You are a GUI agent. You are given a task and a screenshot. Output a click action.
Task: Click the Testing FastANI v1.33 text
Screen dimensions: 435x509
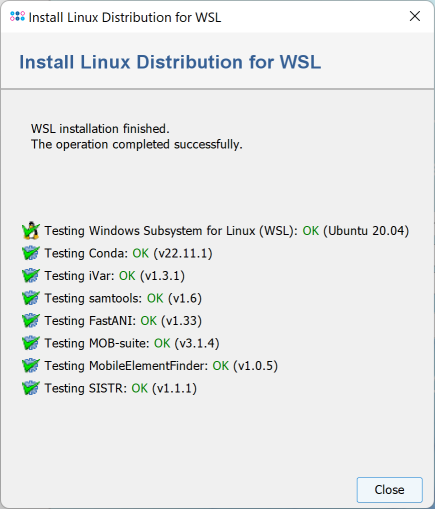click(123, 321)
